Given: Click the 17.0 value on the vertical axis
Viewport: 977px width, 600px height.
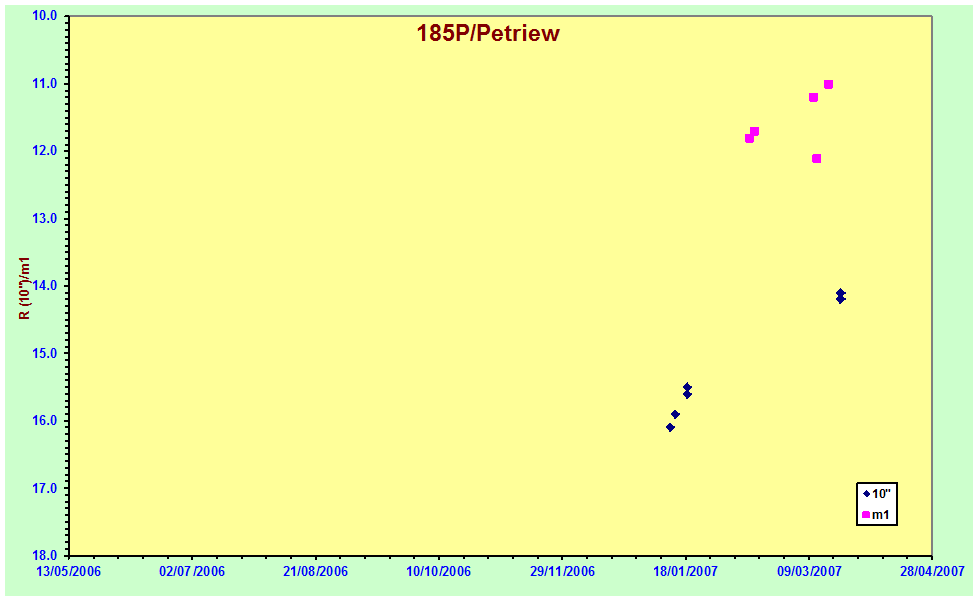Looking at the screenshot, I should point(44,488).
